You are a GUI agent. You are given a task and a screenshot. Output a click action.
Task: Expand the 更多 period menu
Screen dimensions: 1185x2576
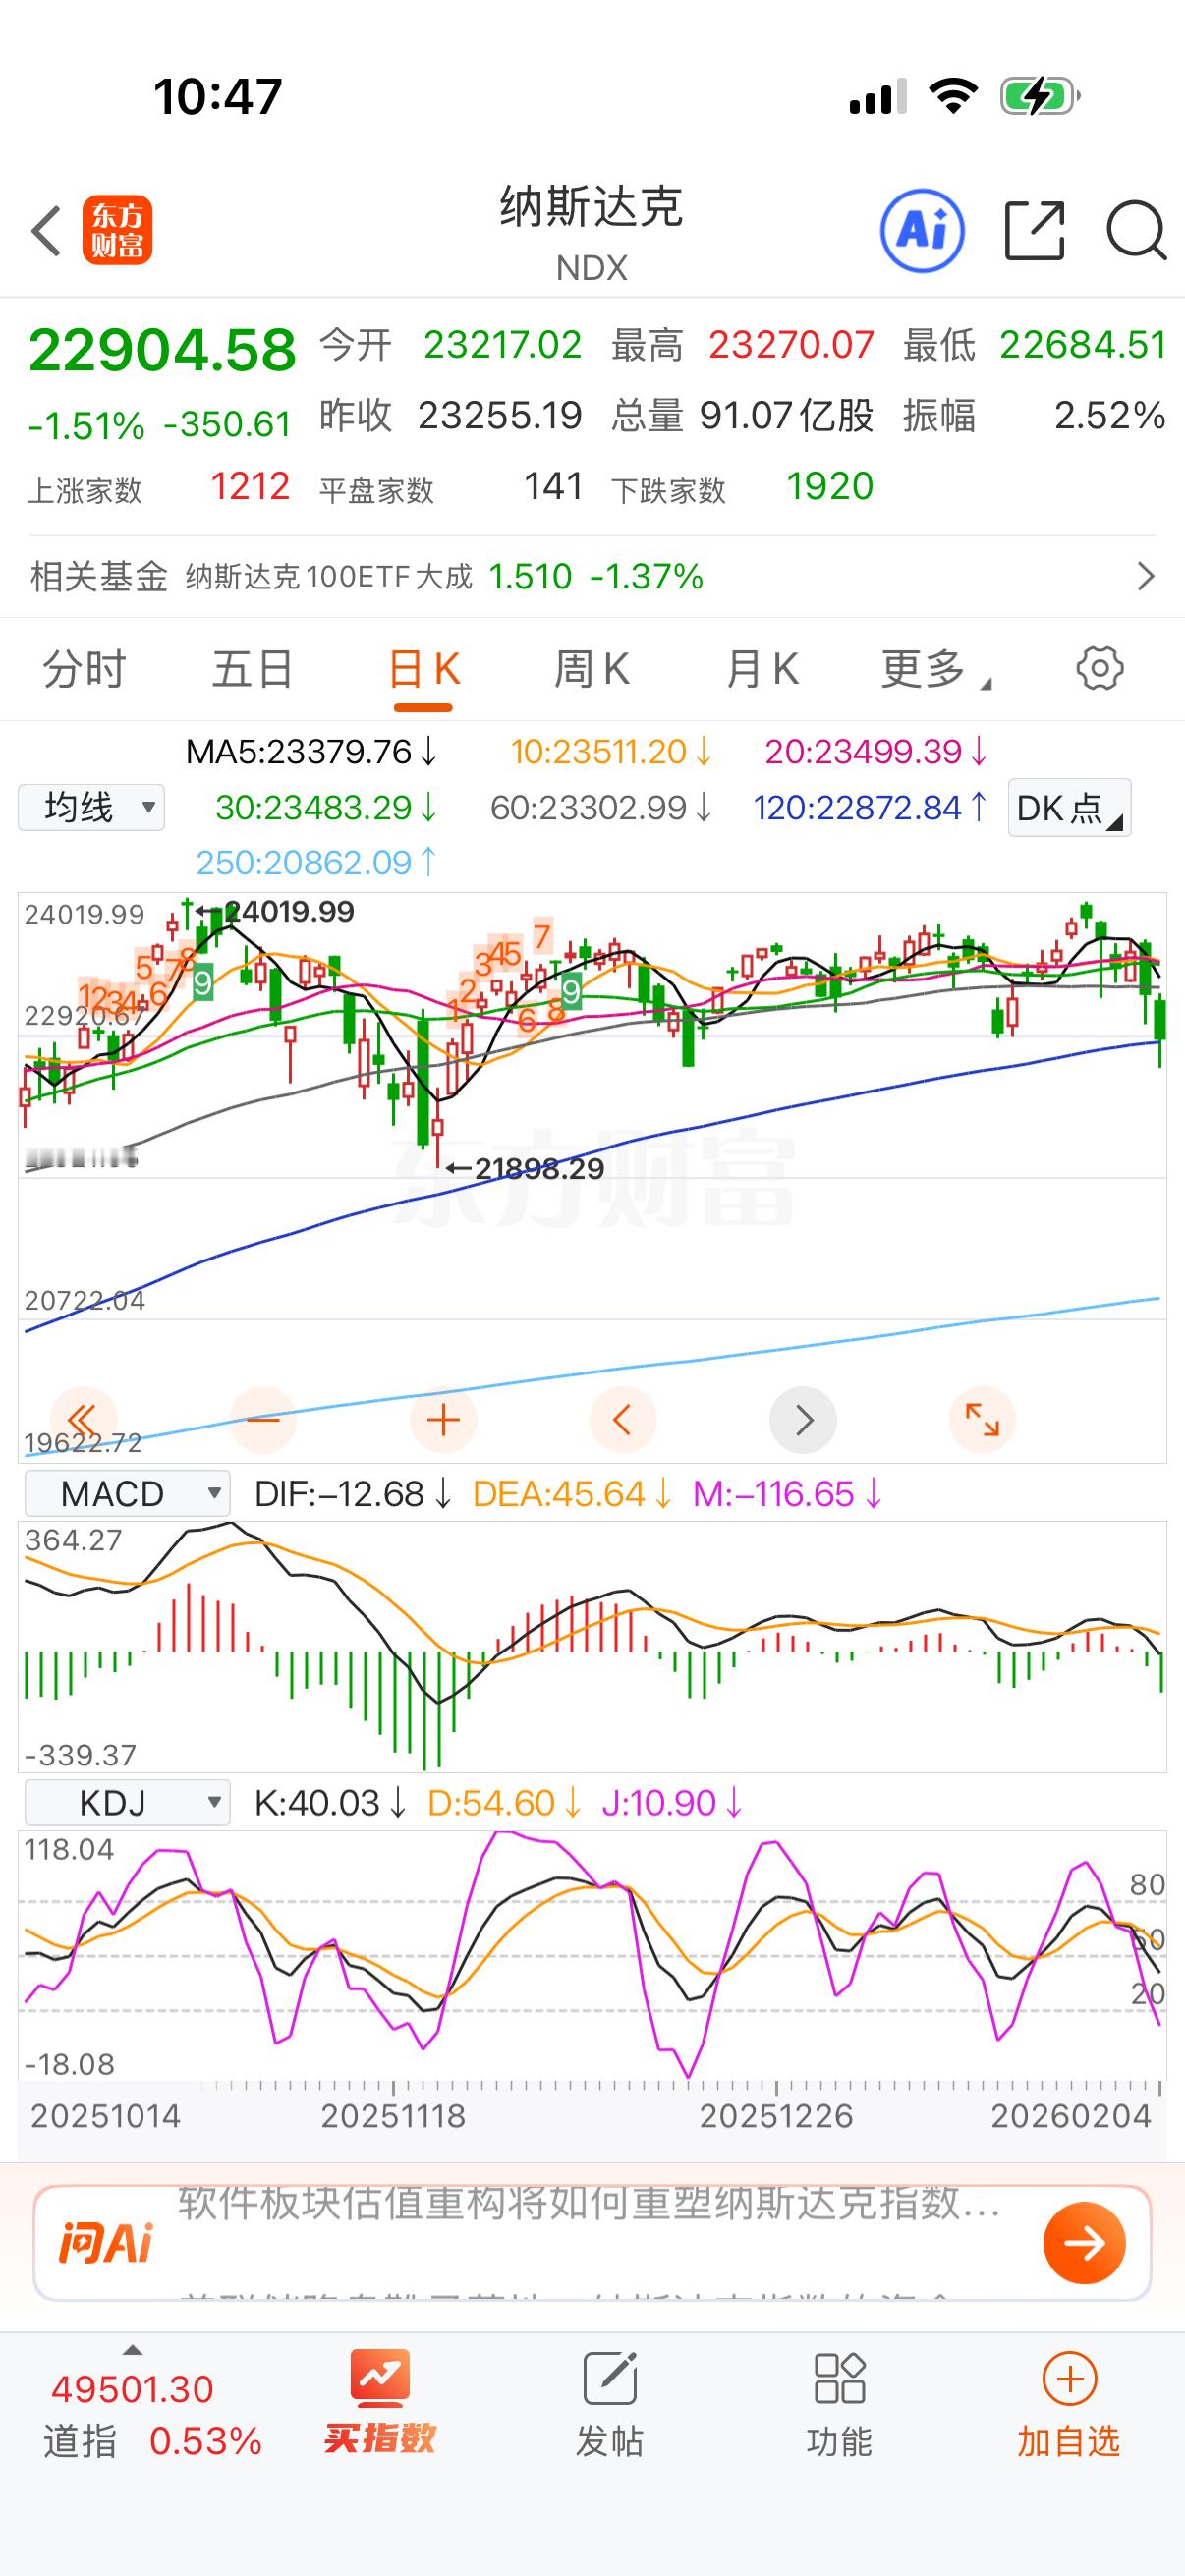[935, 668]
